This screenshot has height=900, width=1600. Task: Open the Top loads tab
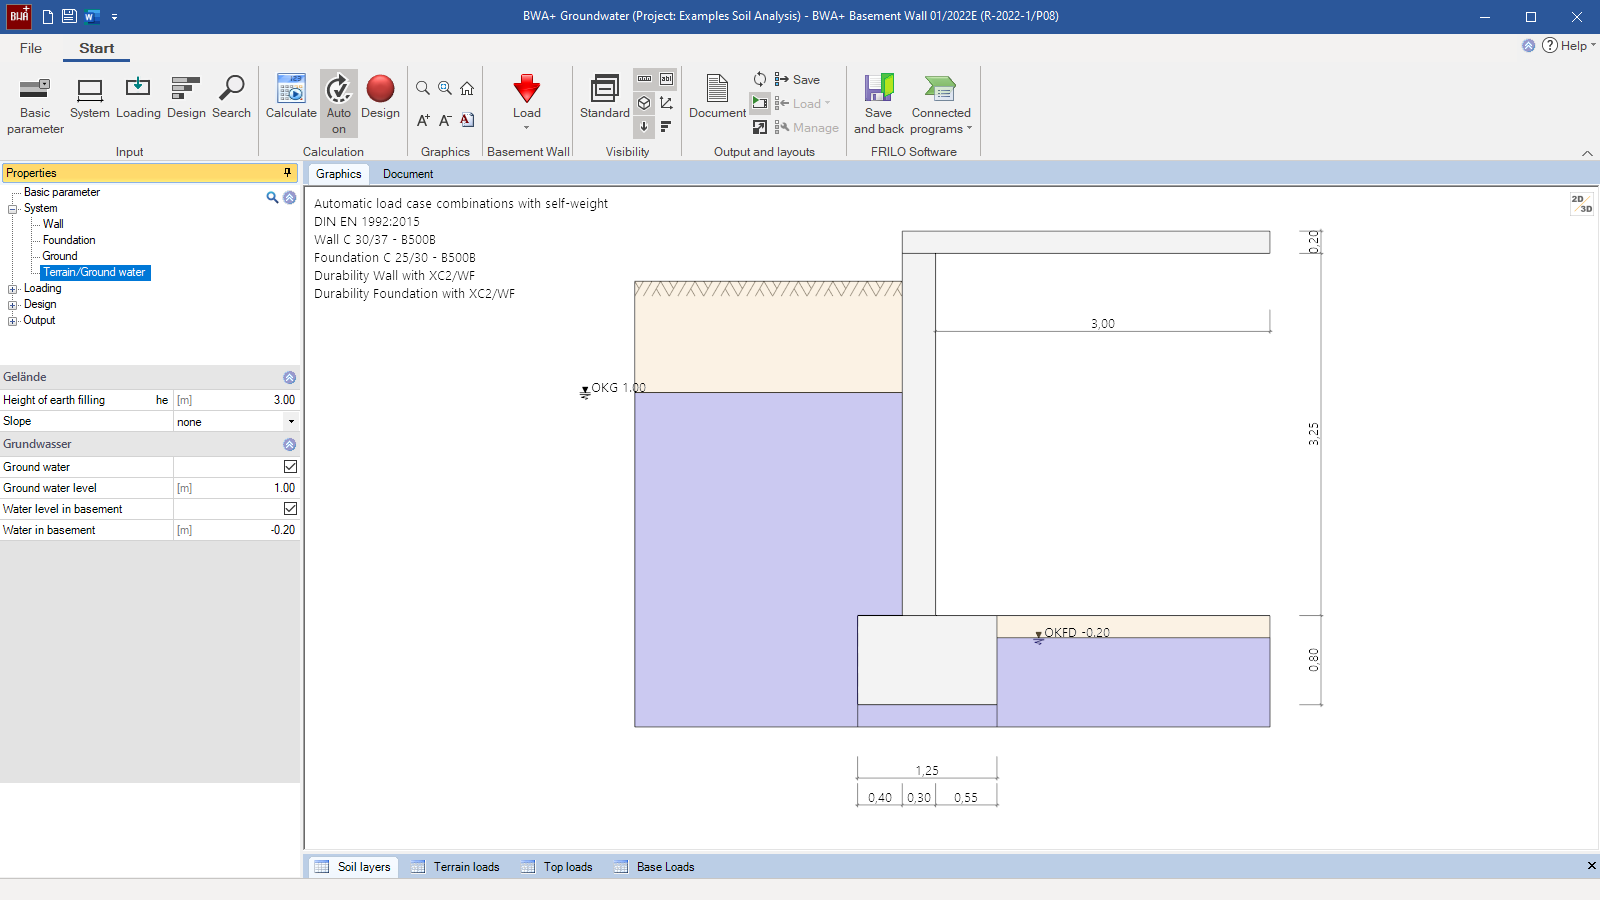[x=557, y=867]
